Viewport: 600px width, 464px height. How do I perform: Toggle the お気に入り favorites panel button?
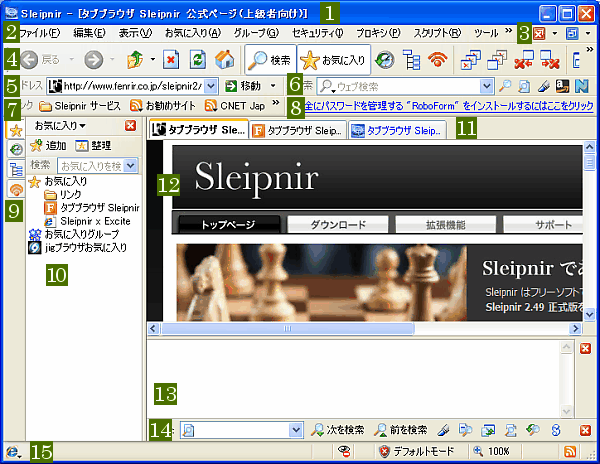click(x=334, y=60)
